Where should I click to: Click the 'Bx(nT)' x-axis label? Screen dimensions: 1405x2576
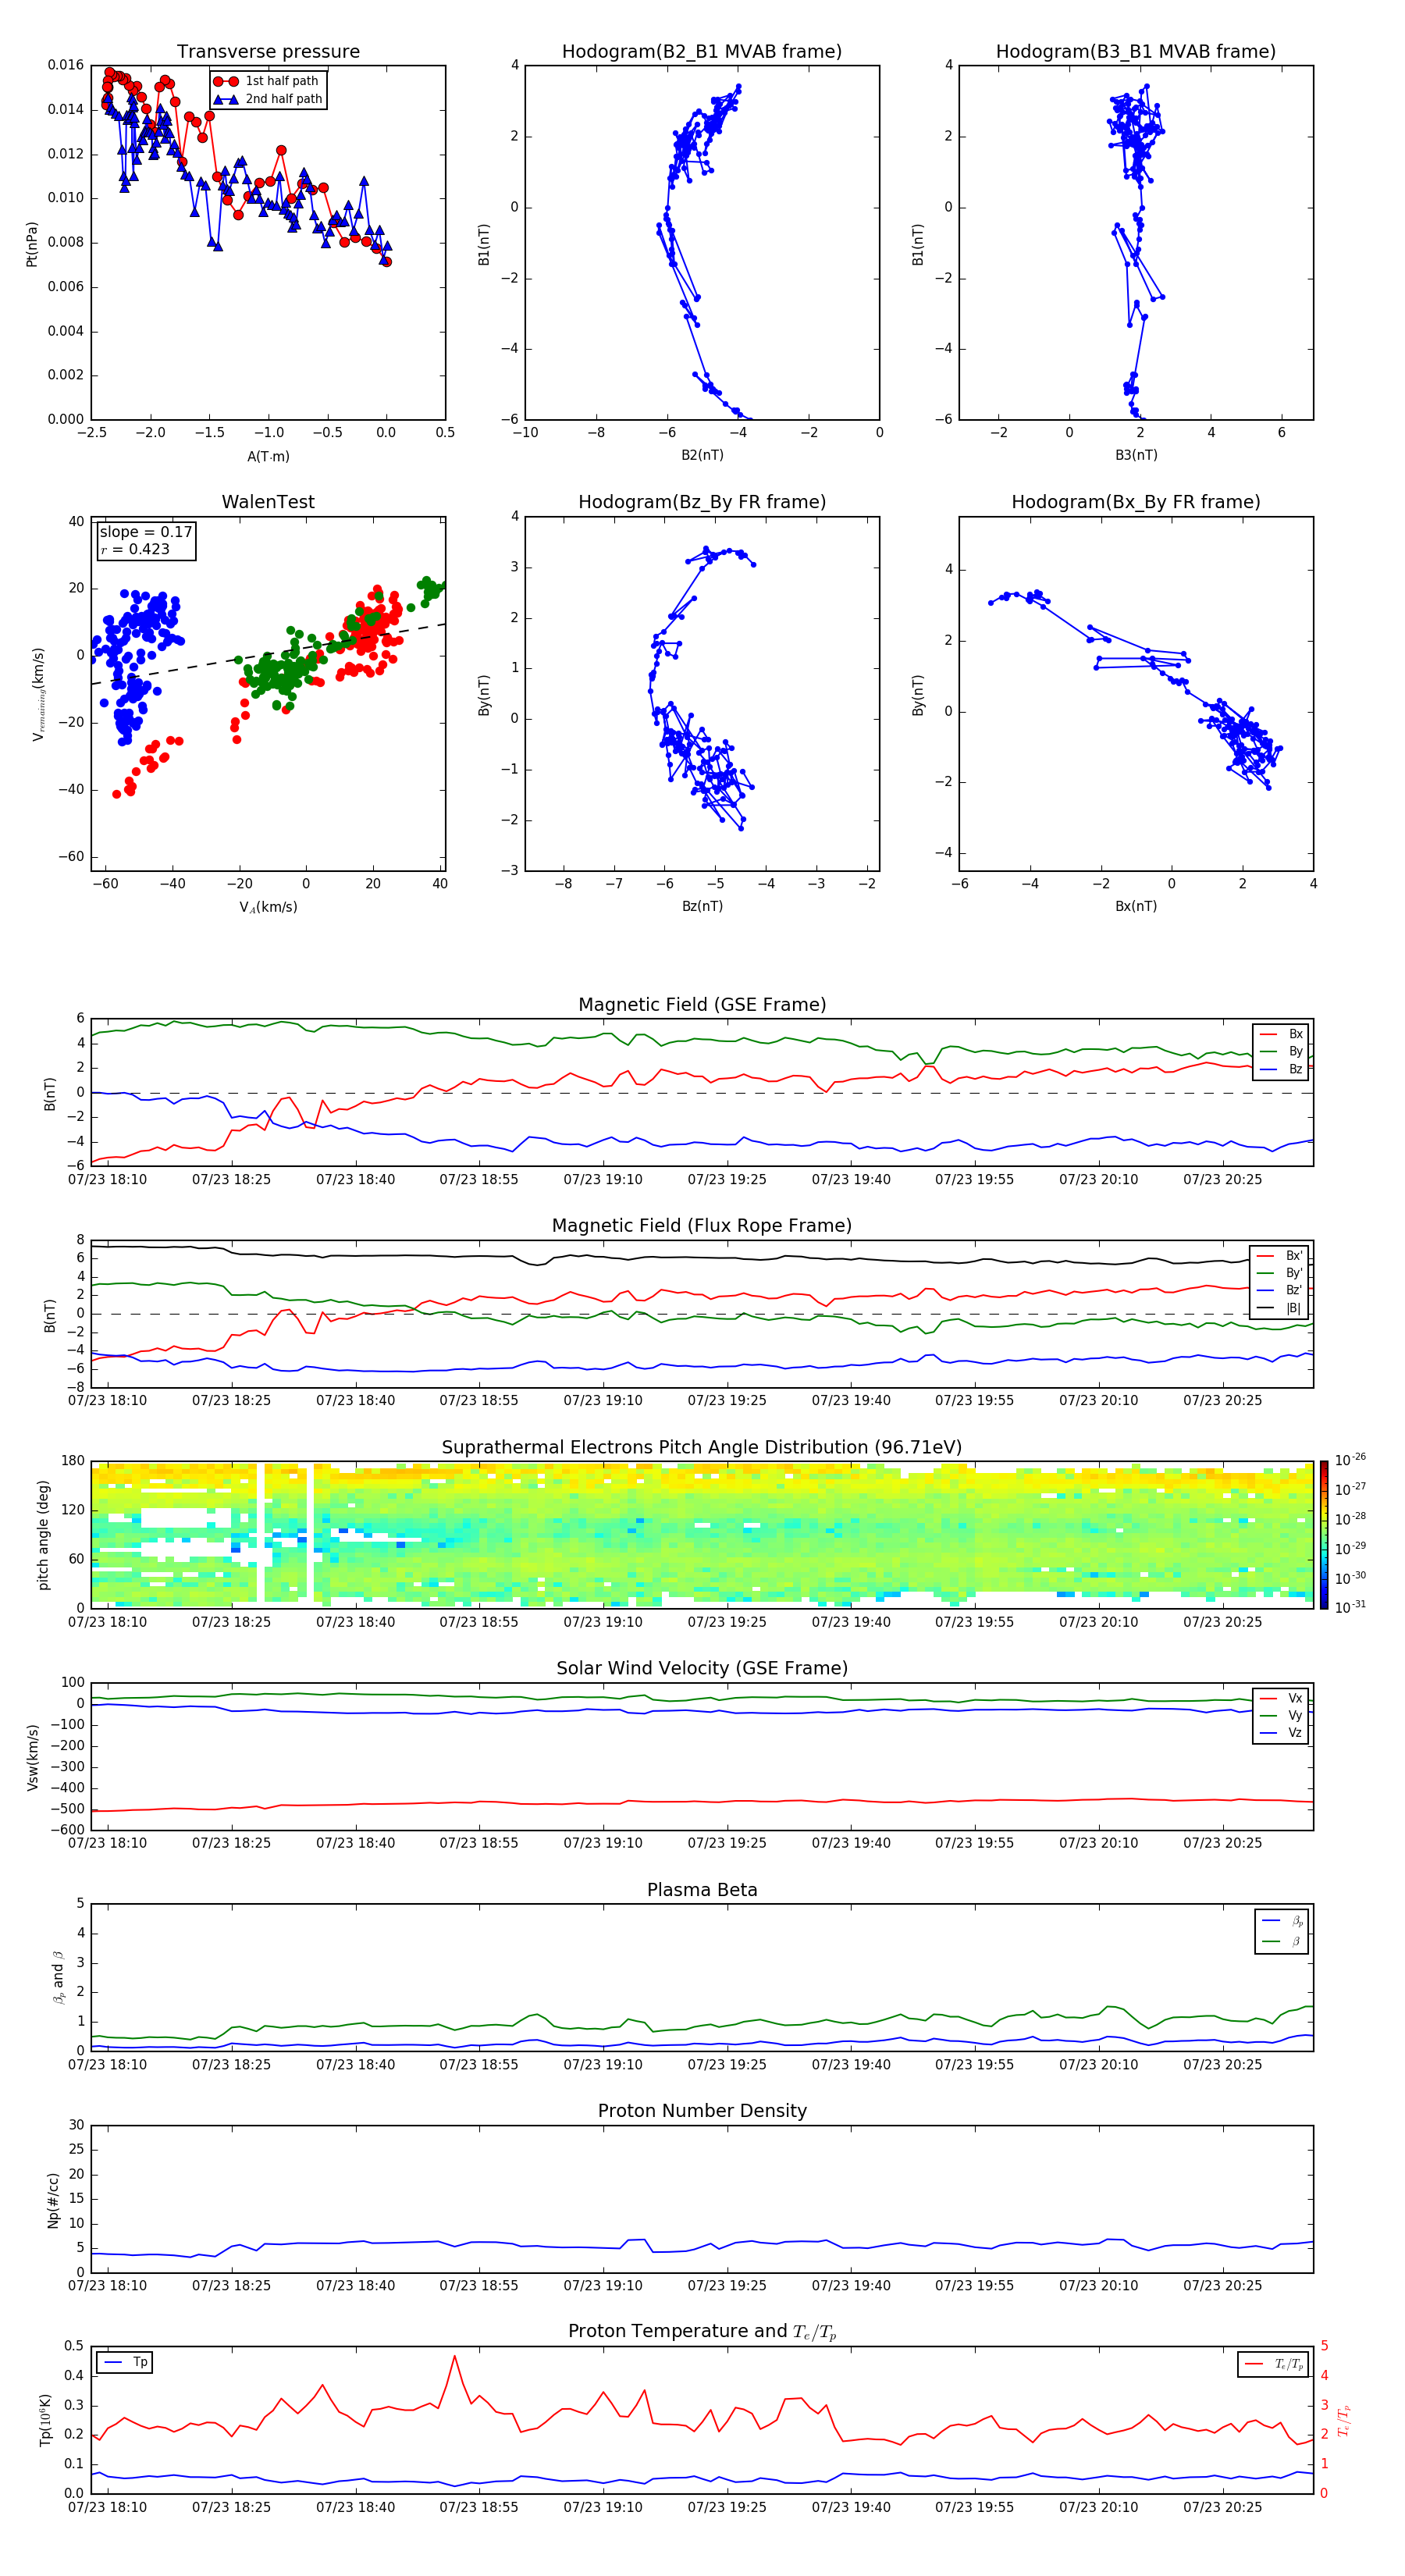click(x=1136, y=906)
